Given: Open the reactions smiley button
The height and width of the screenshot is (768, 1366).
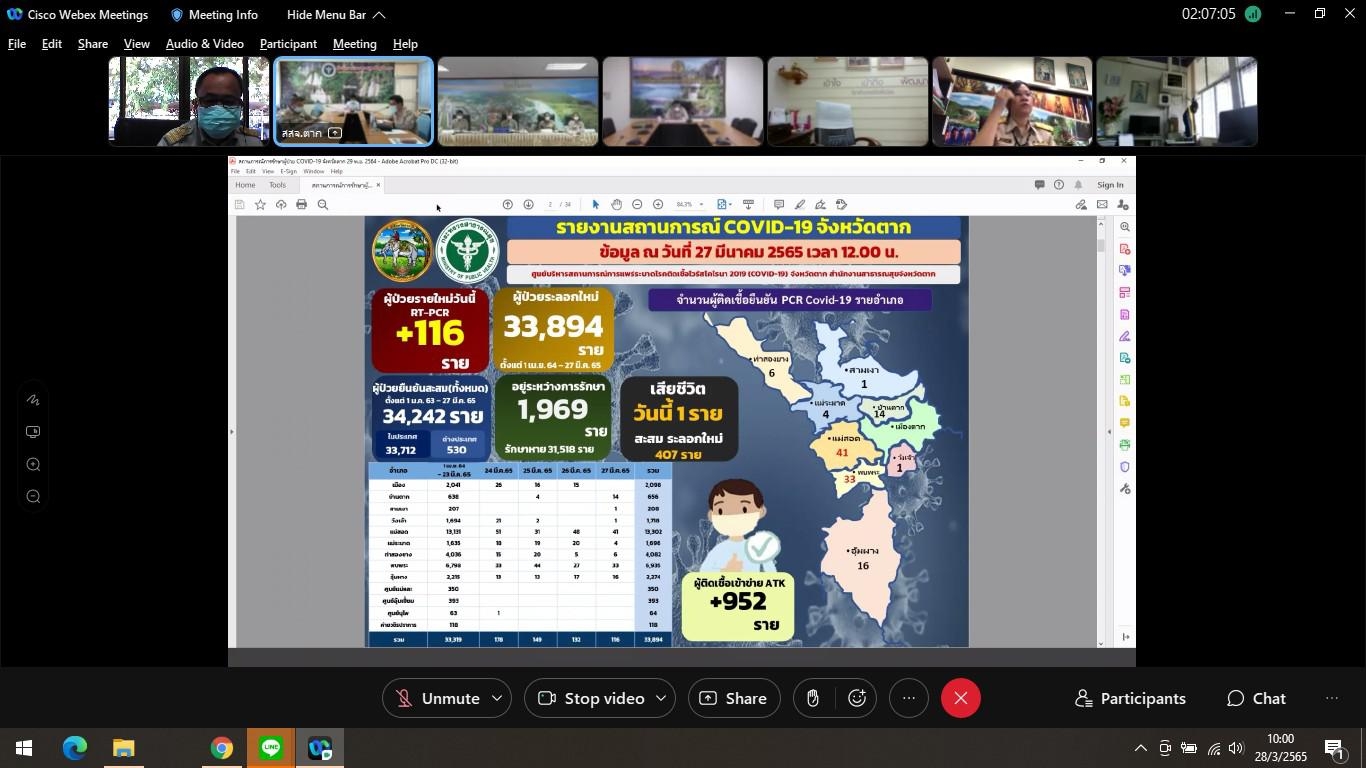Looking at the screenshot, I should pyautogui.click(x=857, y=698).
